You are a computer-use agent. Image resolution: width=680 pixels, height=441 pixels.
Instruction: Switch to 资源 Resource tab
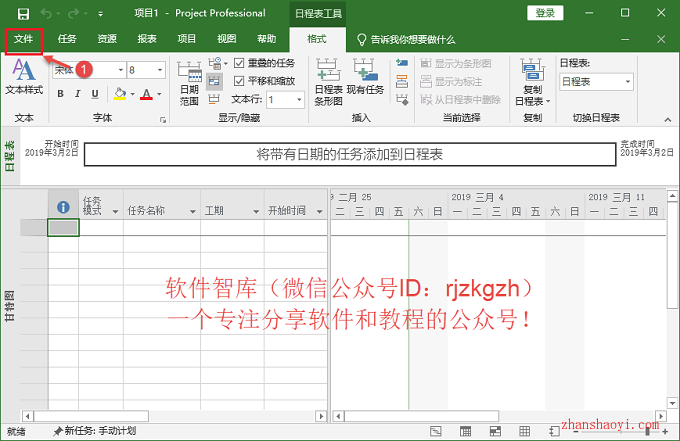click(x=107, y=39)
